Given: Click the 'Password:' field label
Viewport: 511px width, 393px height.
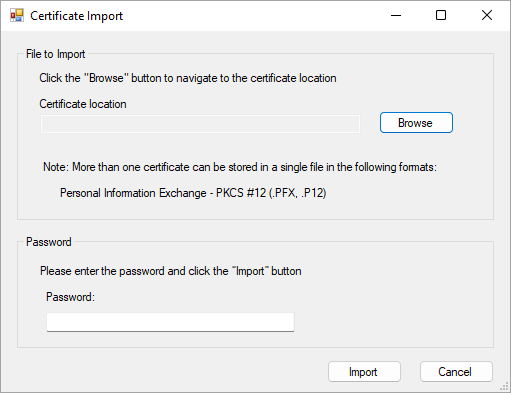Looking at the screenshot, I should (x=70, y=297).
